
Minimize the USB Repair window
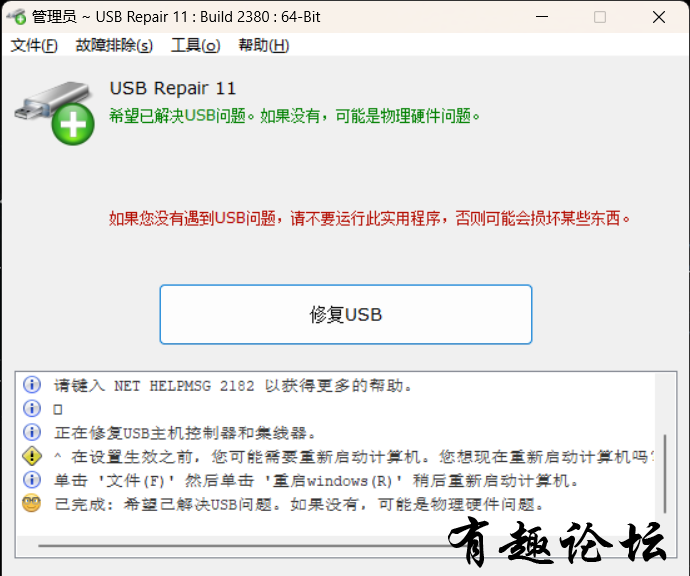tap(542, 17)
